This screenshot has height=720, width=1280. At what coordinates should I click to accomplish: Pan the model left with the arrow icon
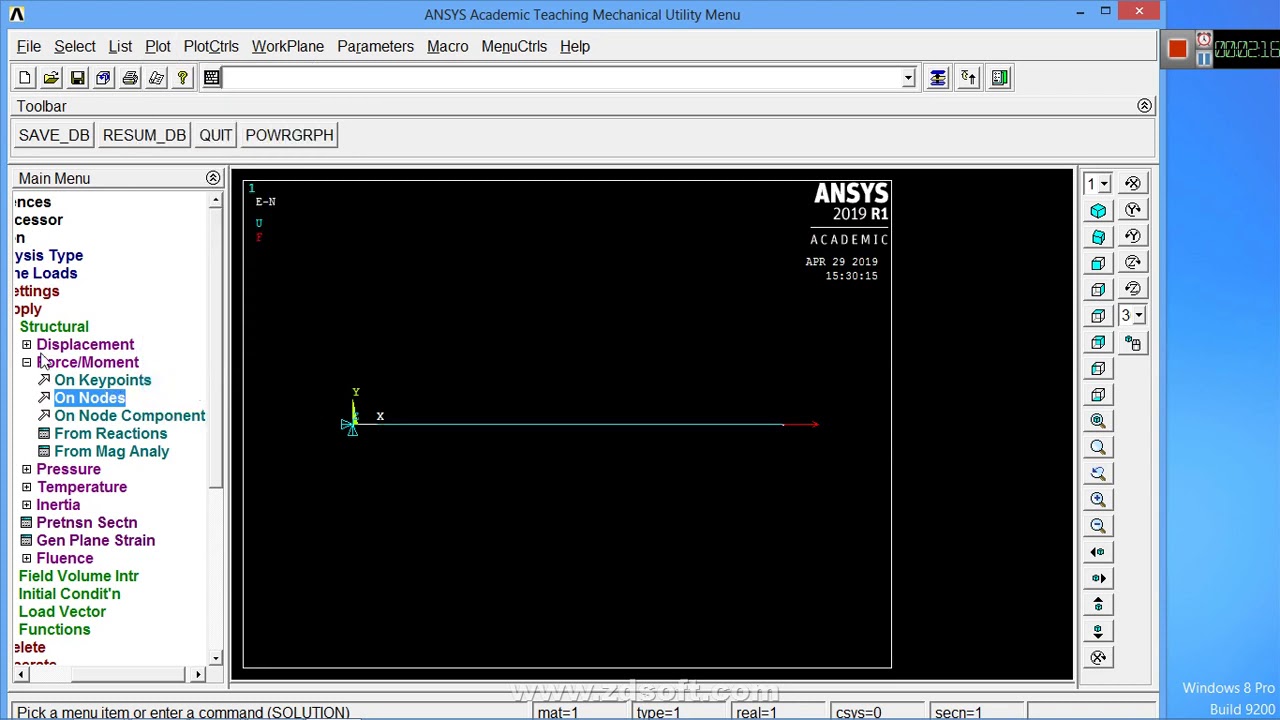click(x=1098, y=552)
